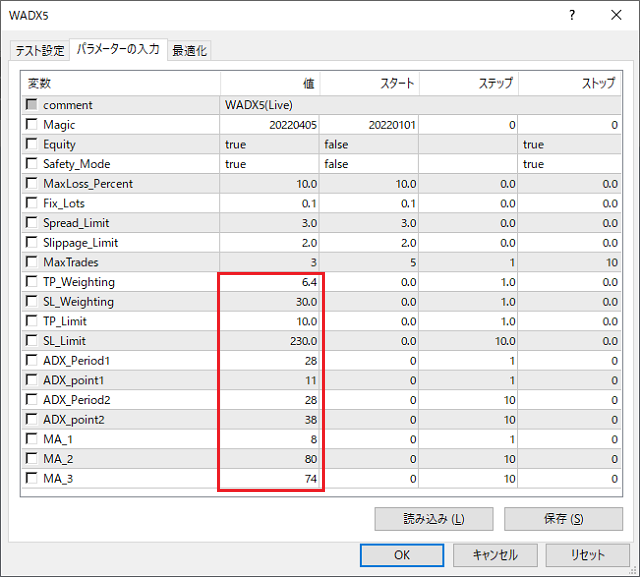Enable the Magic checkbox
Viewport: 640px width, 577px height.
[31, 124]
